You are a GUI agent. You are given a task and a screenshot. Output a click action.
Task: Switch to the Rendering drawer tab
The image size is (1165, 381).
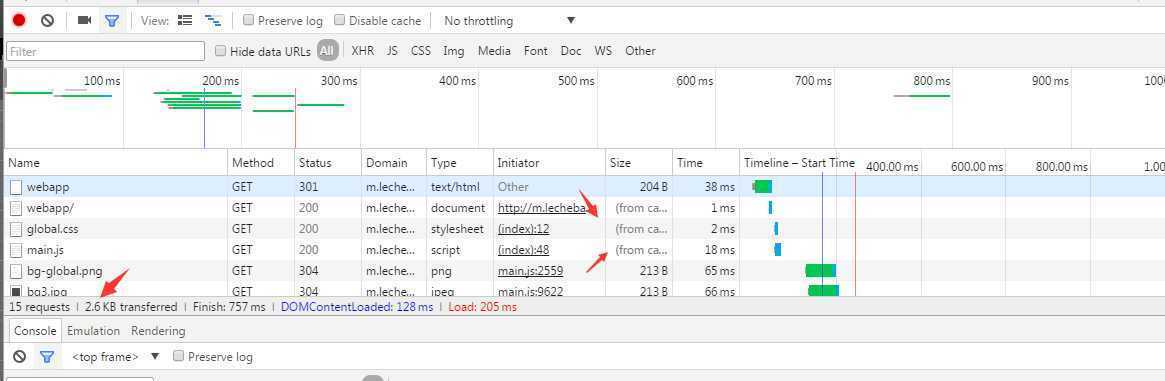point(158,330)
